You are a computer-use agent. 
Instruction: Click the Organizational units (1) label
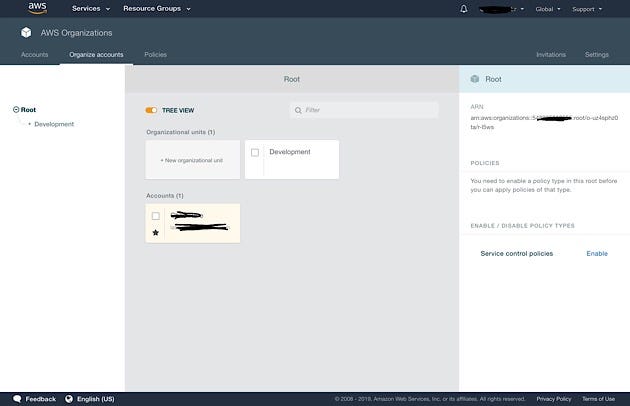pyautogui.click(x=180, y=132)
